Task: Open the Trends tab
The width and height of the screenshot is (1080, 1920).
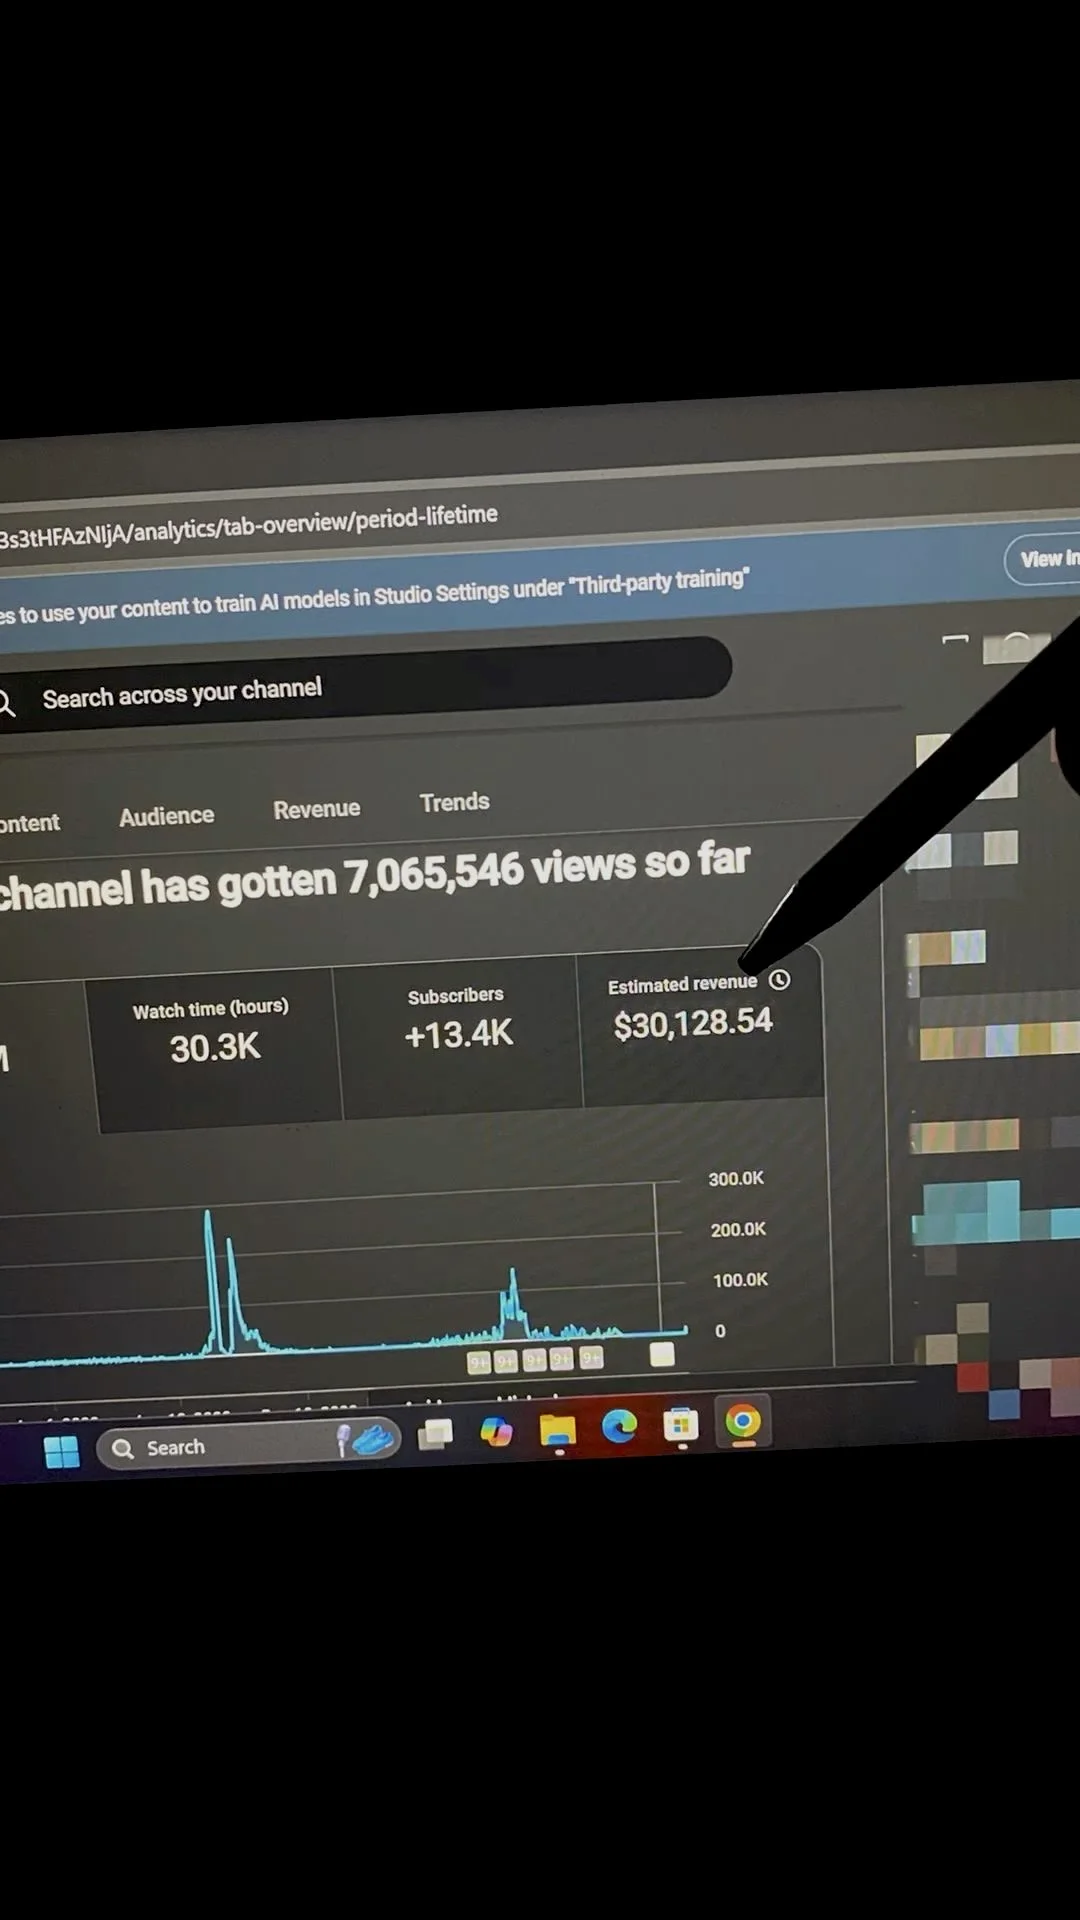Action: [x=455, y=802]
